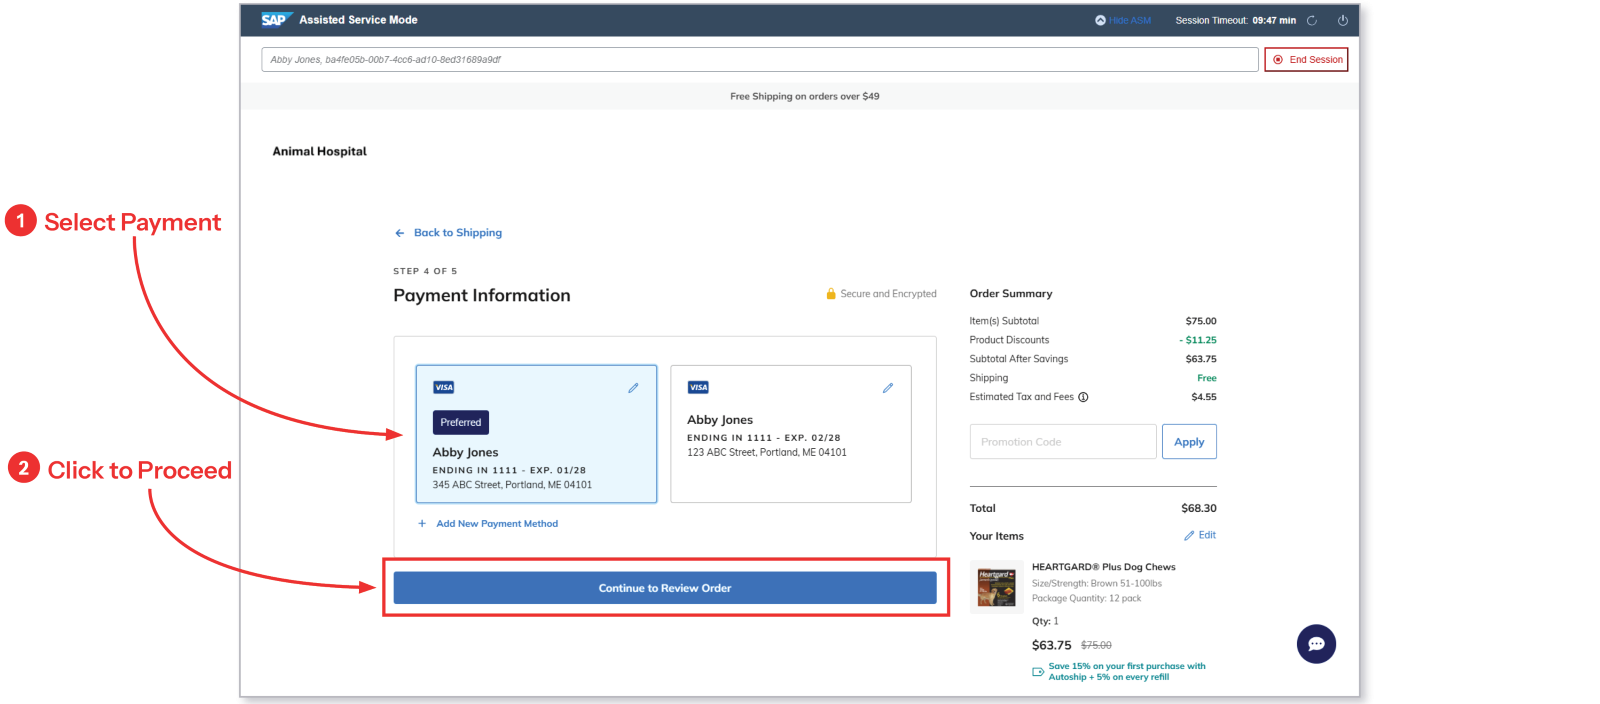Click the Hide ASM link
Viewport: 1600px width, 704px height.
pos(1129,20)
